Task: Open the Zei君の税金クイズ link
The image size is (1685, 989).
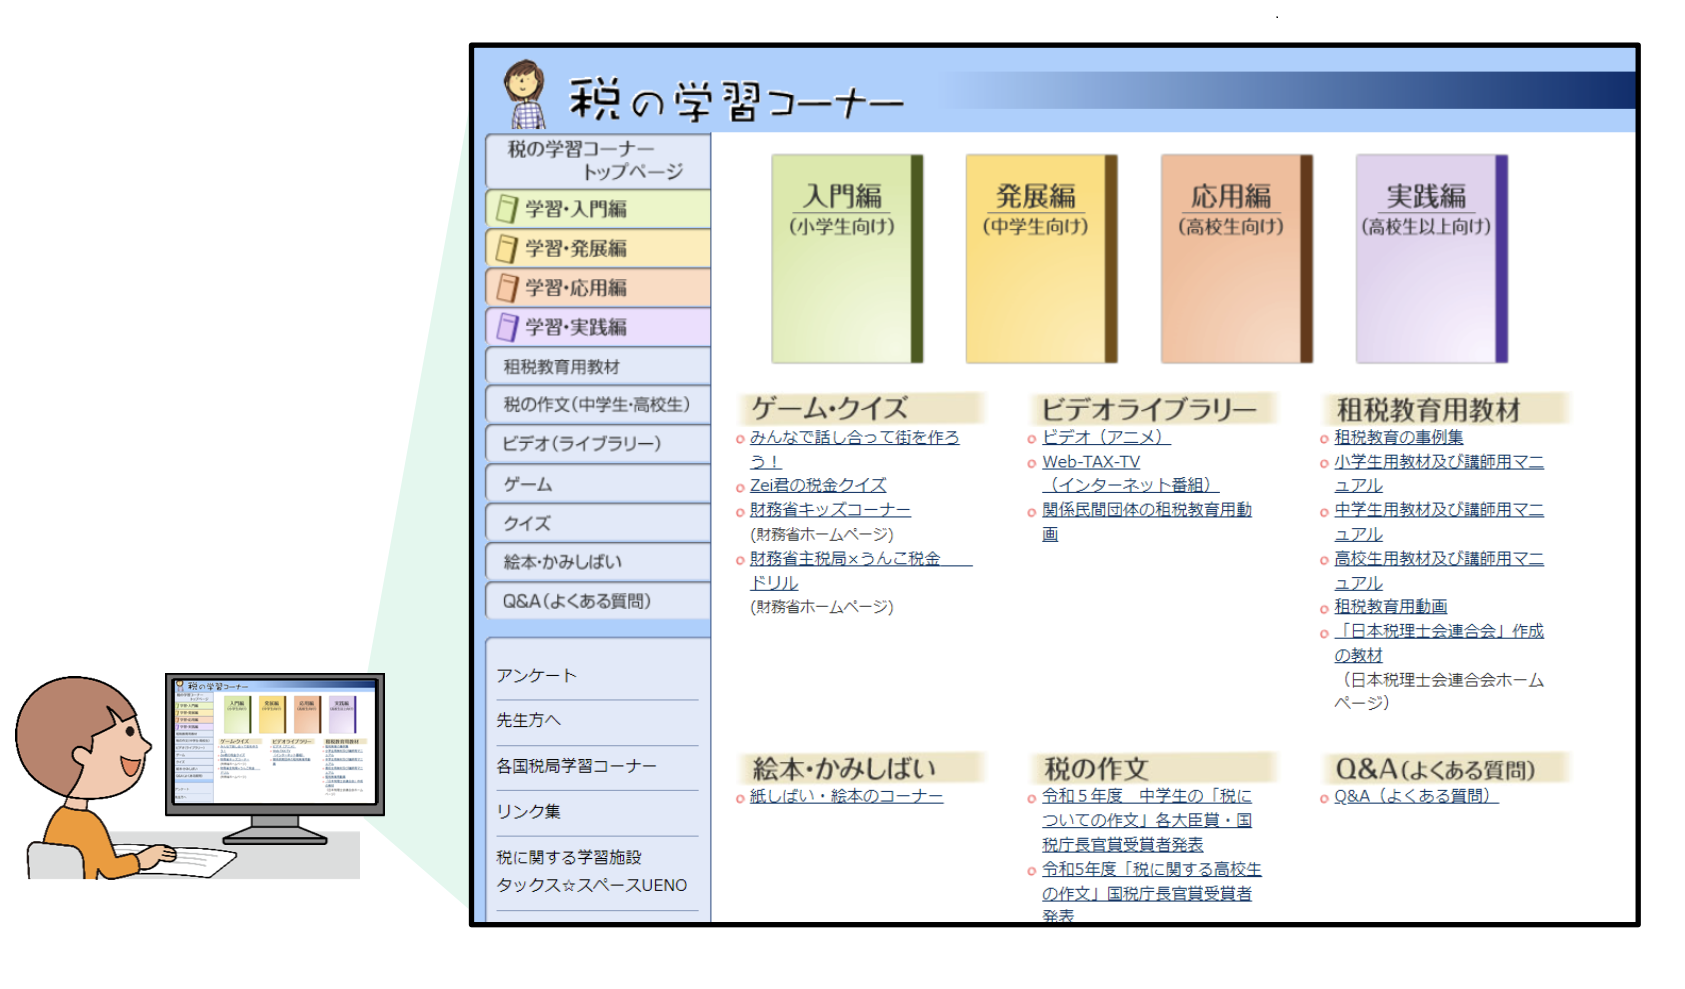Action: click(x=815, y=485)
